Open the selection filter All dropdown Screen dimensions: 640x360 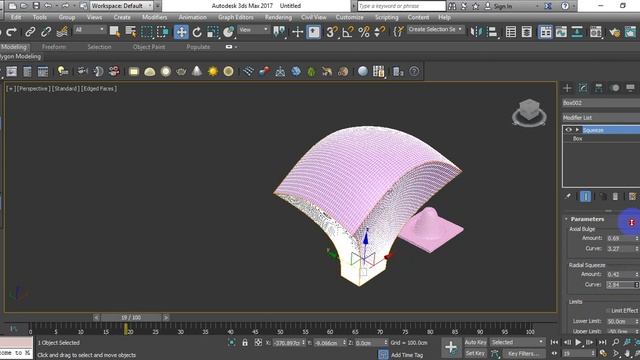coord(89,30)
